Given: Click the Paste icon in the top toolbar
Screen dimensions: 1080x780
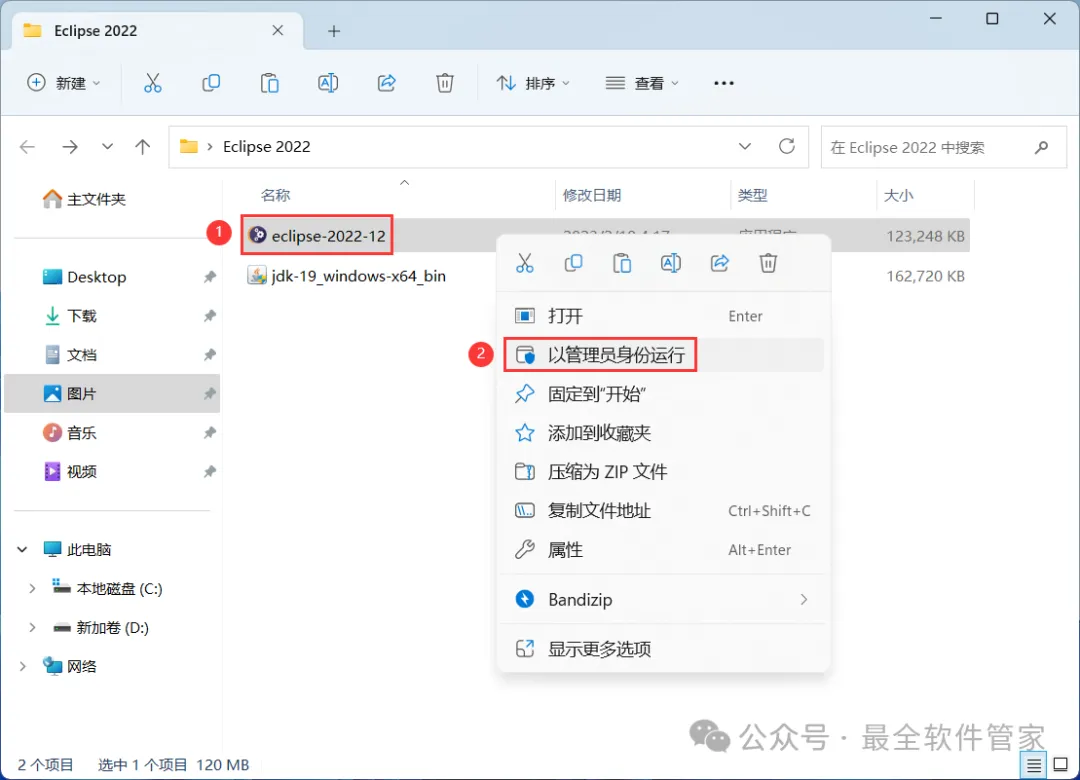Looking at the screenshot, I should pos(269,83).
